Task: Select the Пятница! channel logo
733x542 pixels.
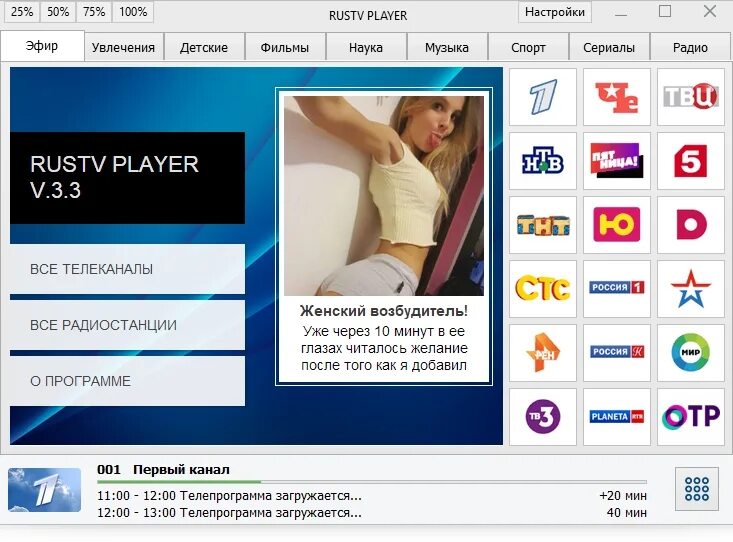Action: (617, 161)
